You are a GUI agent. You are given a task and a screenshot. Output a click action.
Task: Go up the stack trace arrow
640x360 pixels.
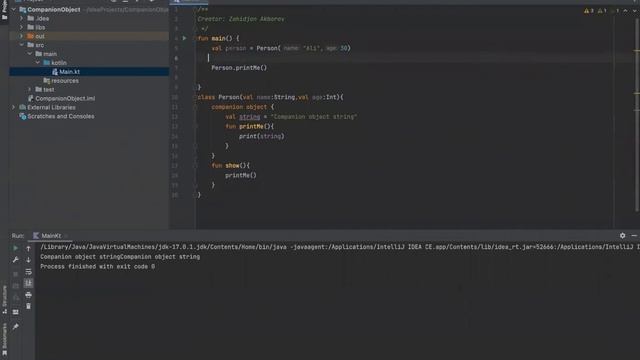pos(29,248)
